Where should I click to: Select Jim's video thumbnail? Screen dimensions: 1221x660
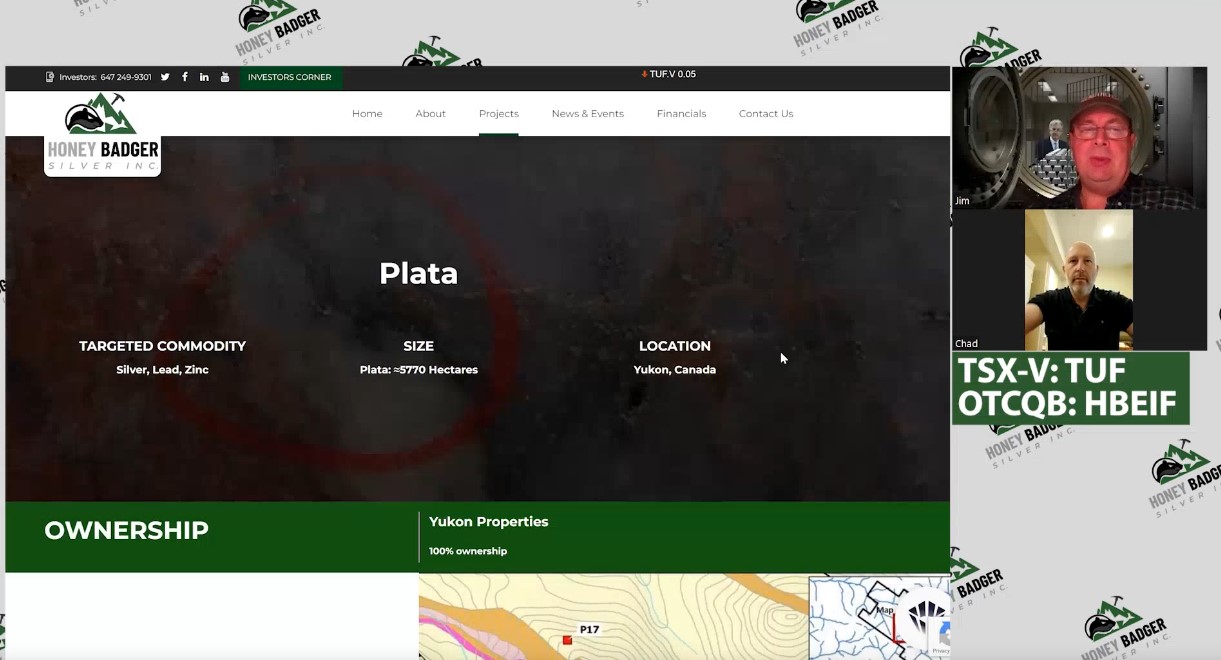1079,138
